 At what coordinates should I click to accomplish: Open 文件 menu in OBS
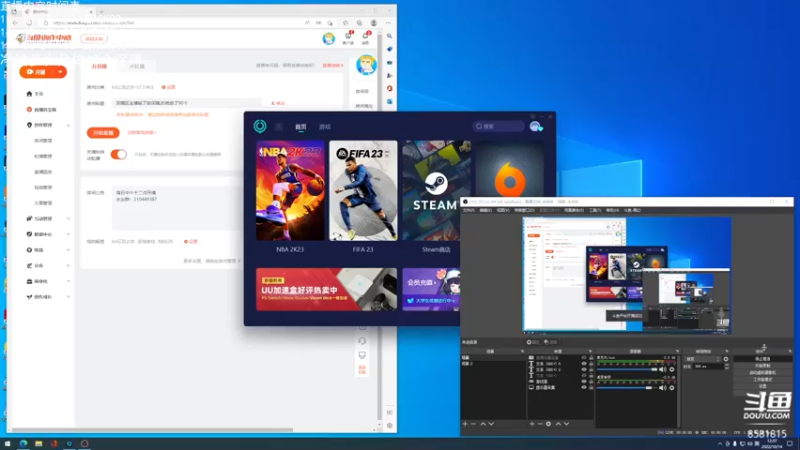(x=468, y=210)
